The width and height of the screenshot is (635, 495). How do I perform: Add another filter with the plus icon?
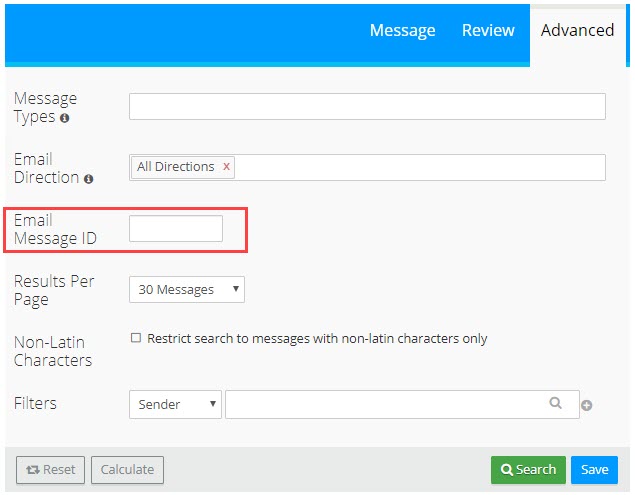(587, 405)
